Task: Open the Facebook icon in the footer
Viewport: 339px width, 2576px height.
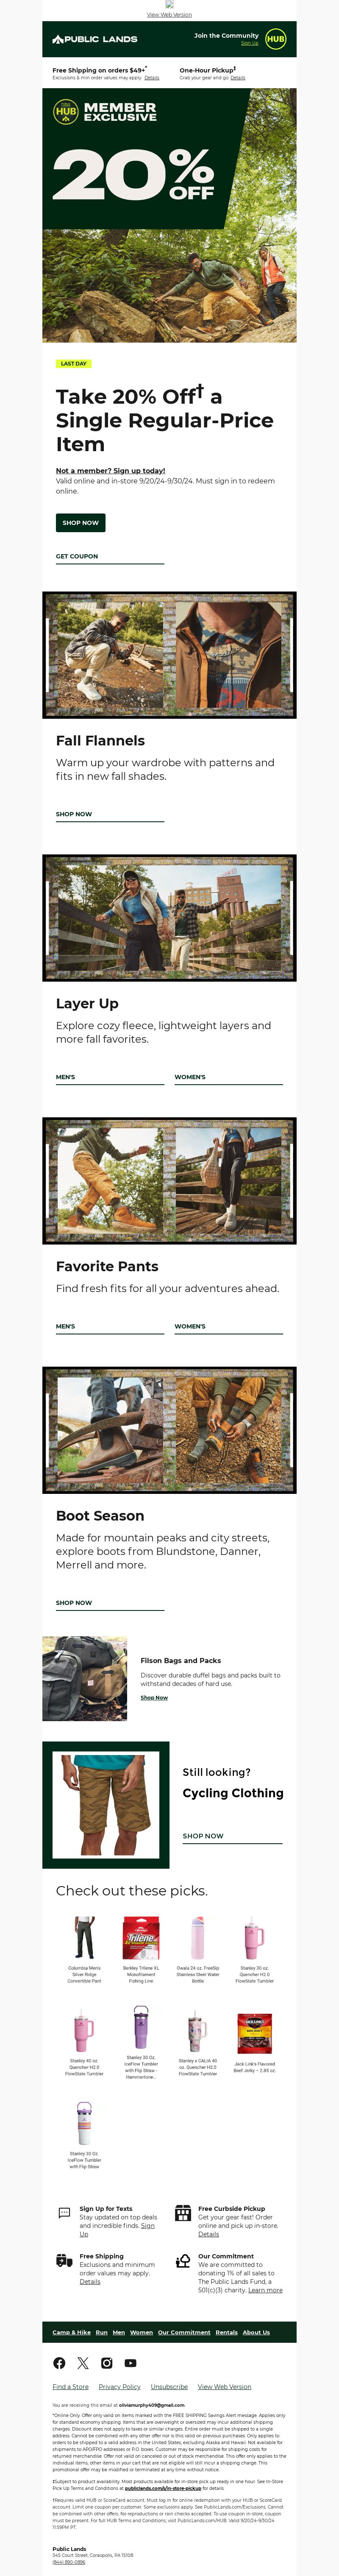Action: tap(59, 2363)
